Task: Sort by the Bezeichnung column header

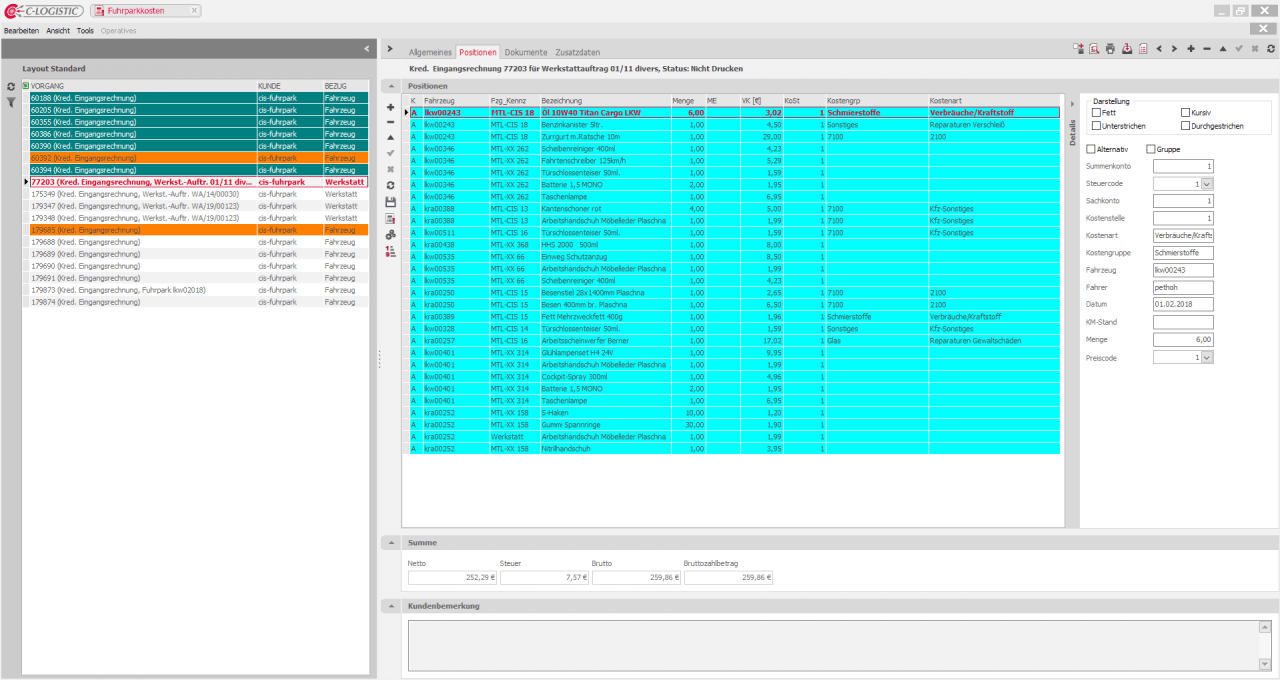Action: (x=602, y=101)
